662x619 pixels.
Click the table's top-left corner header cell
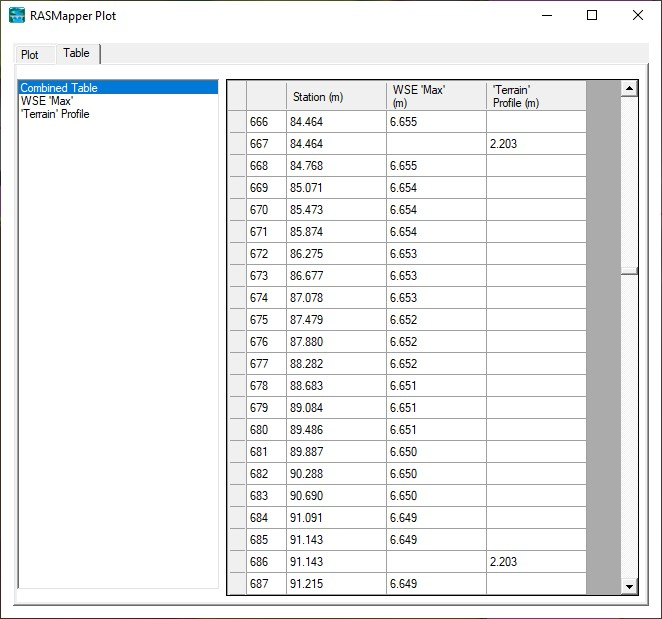[237, 97]
